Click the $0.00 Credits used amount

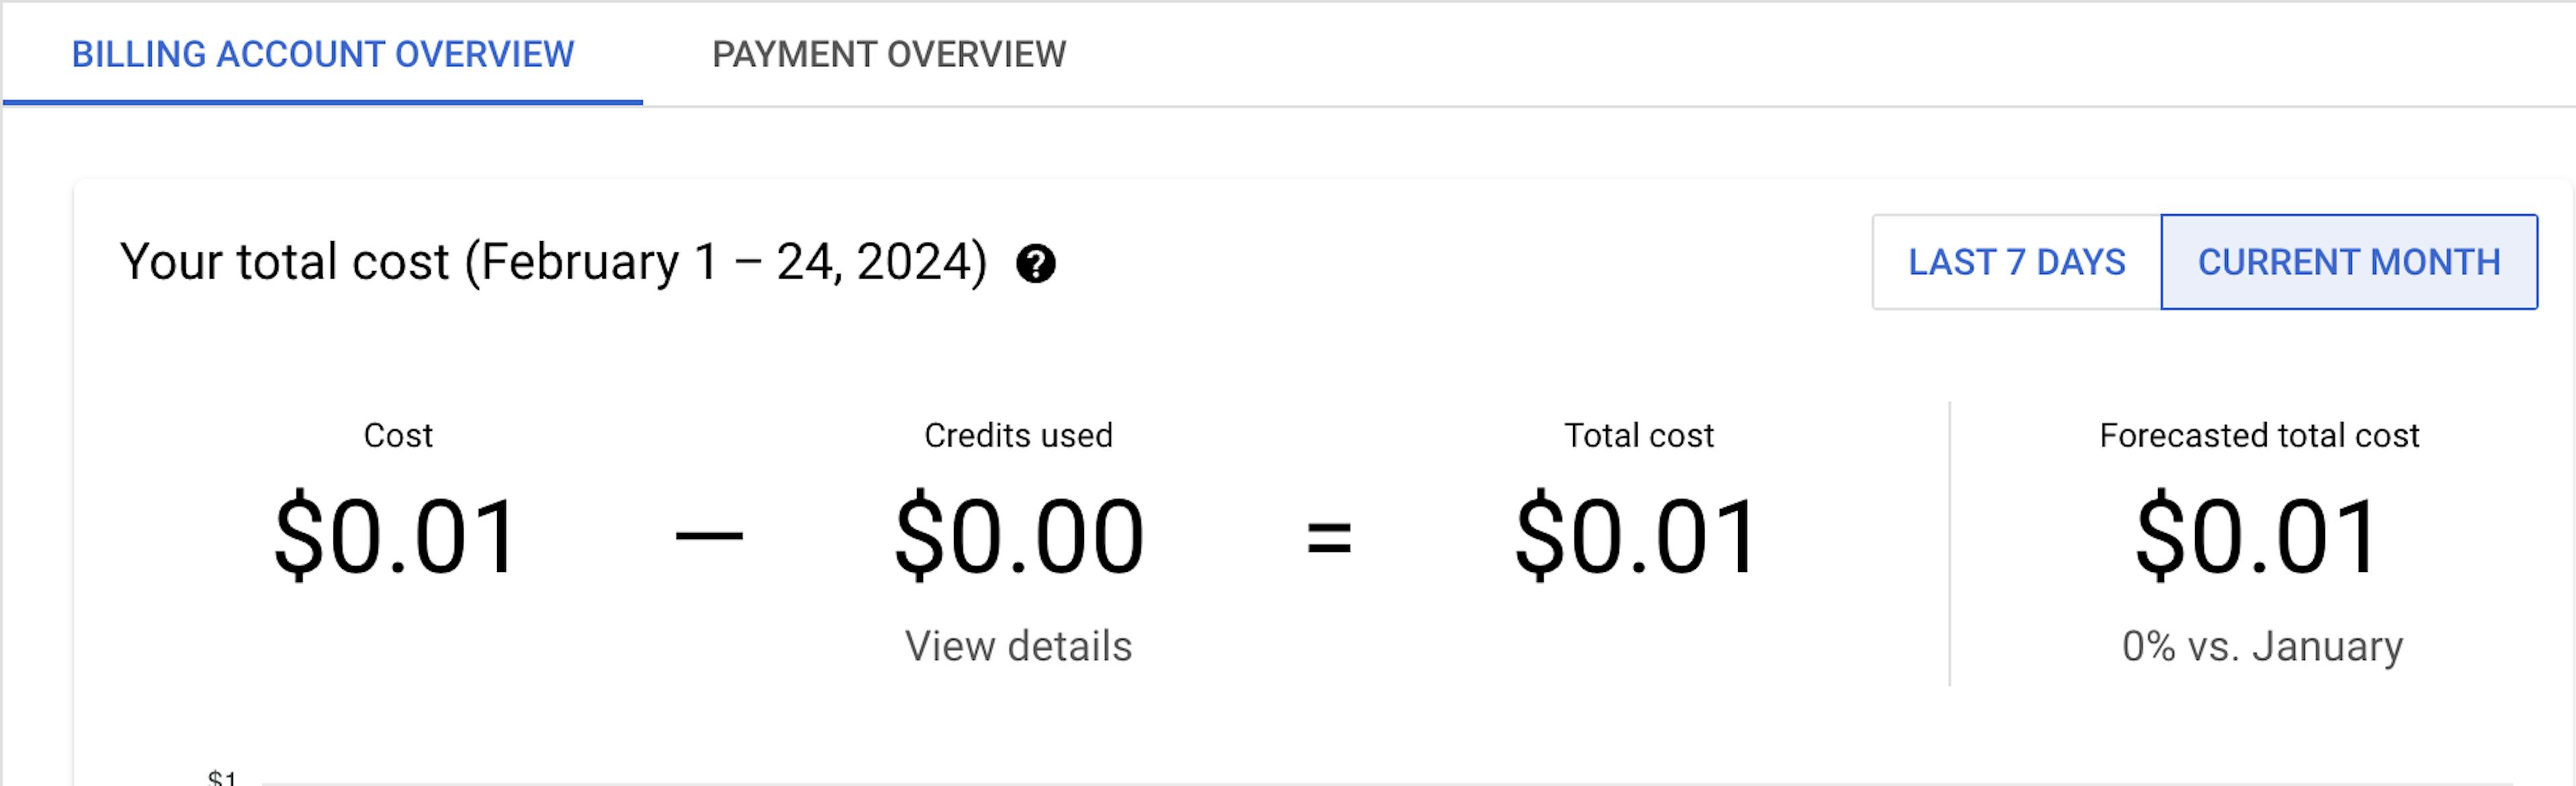[1018, 537]
